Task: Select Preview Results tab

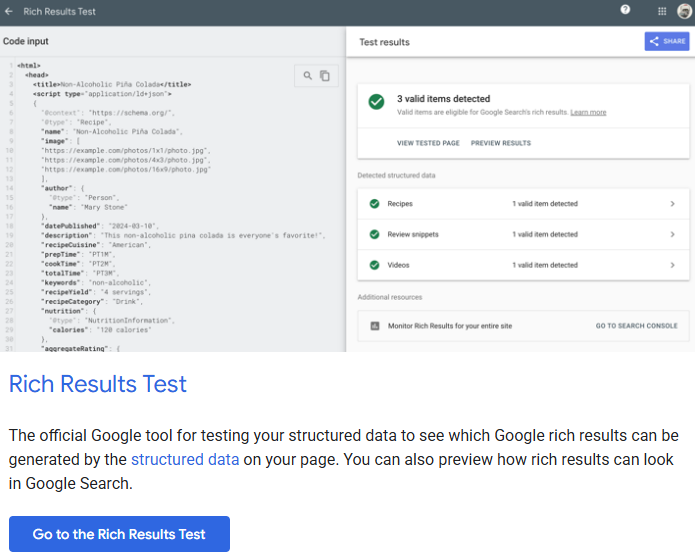Action: (500, 143)
